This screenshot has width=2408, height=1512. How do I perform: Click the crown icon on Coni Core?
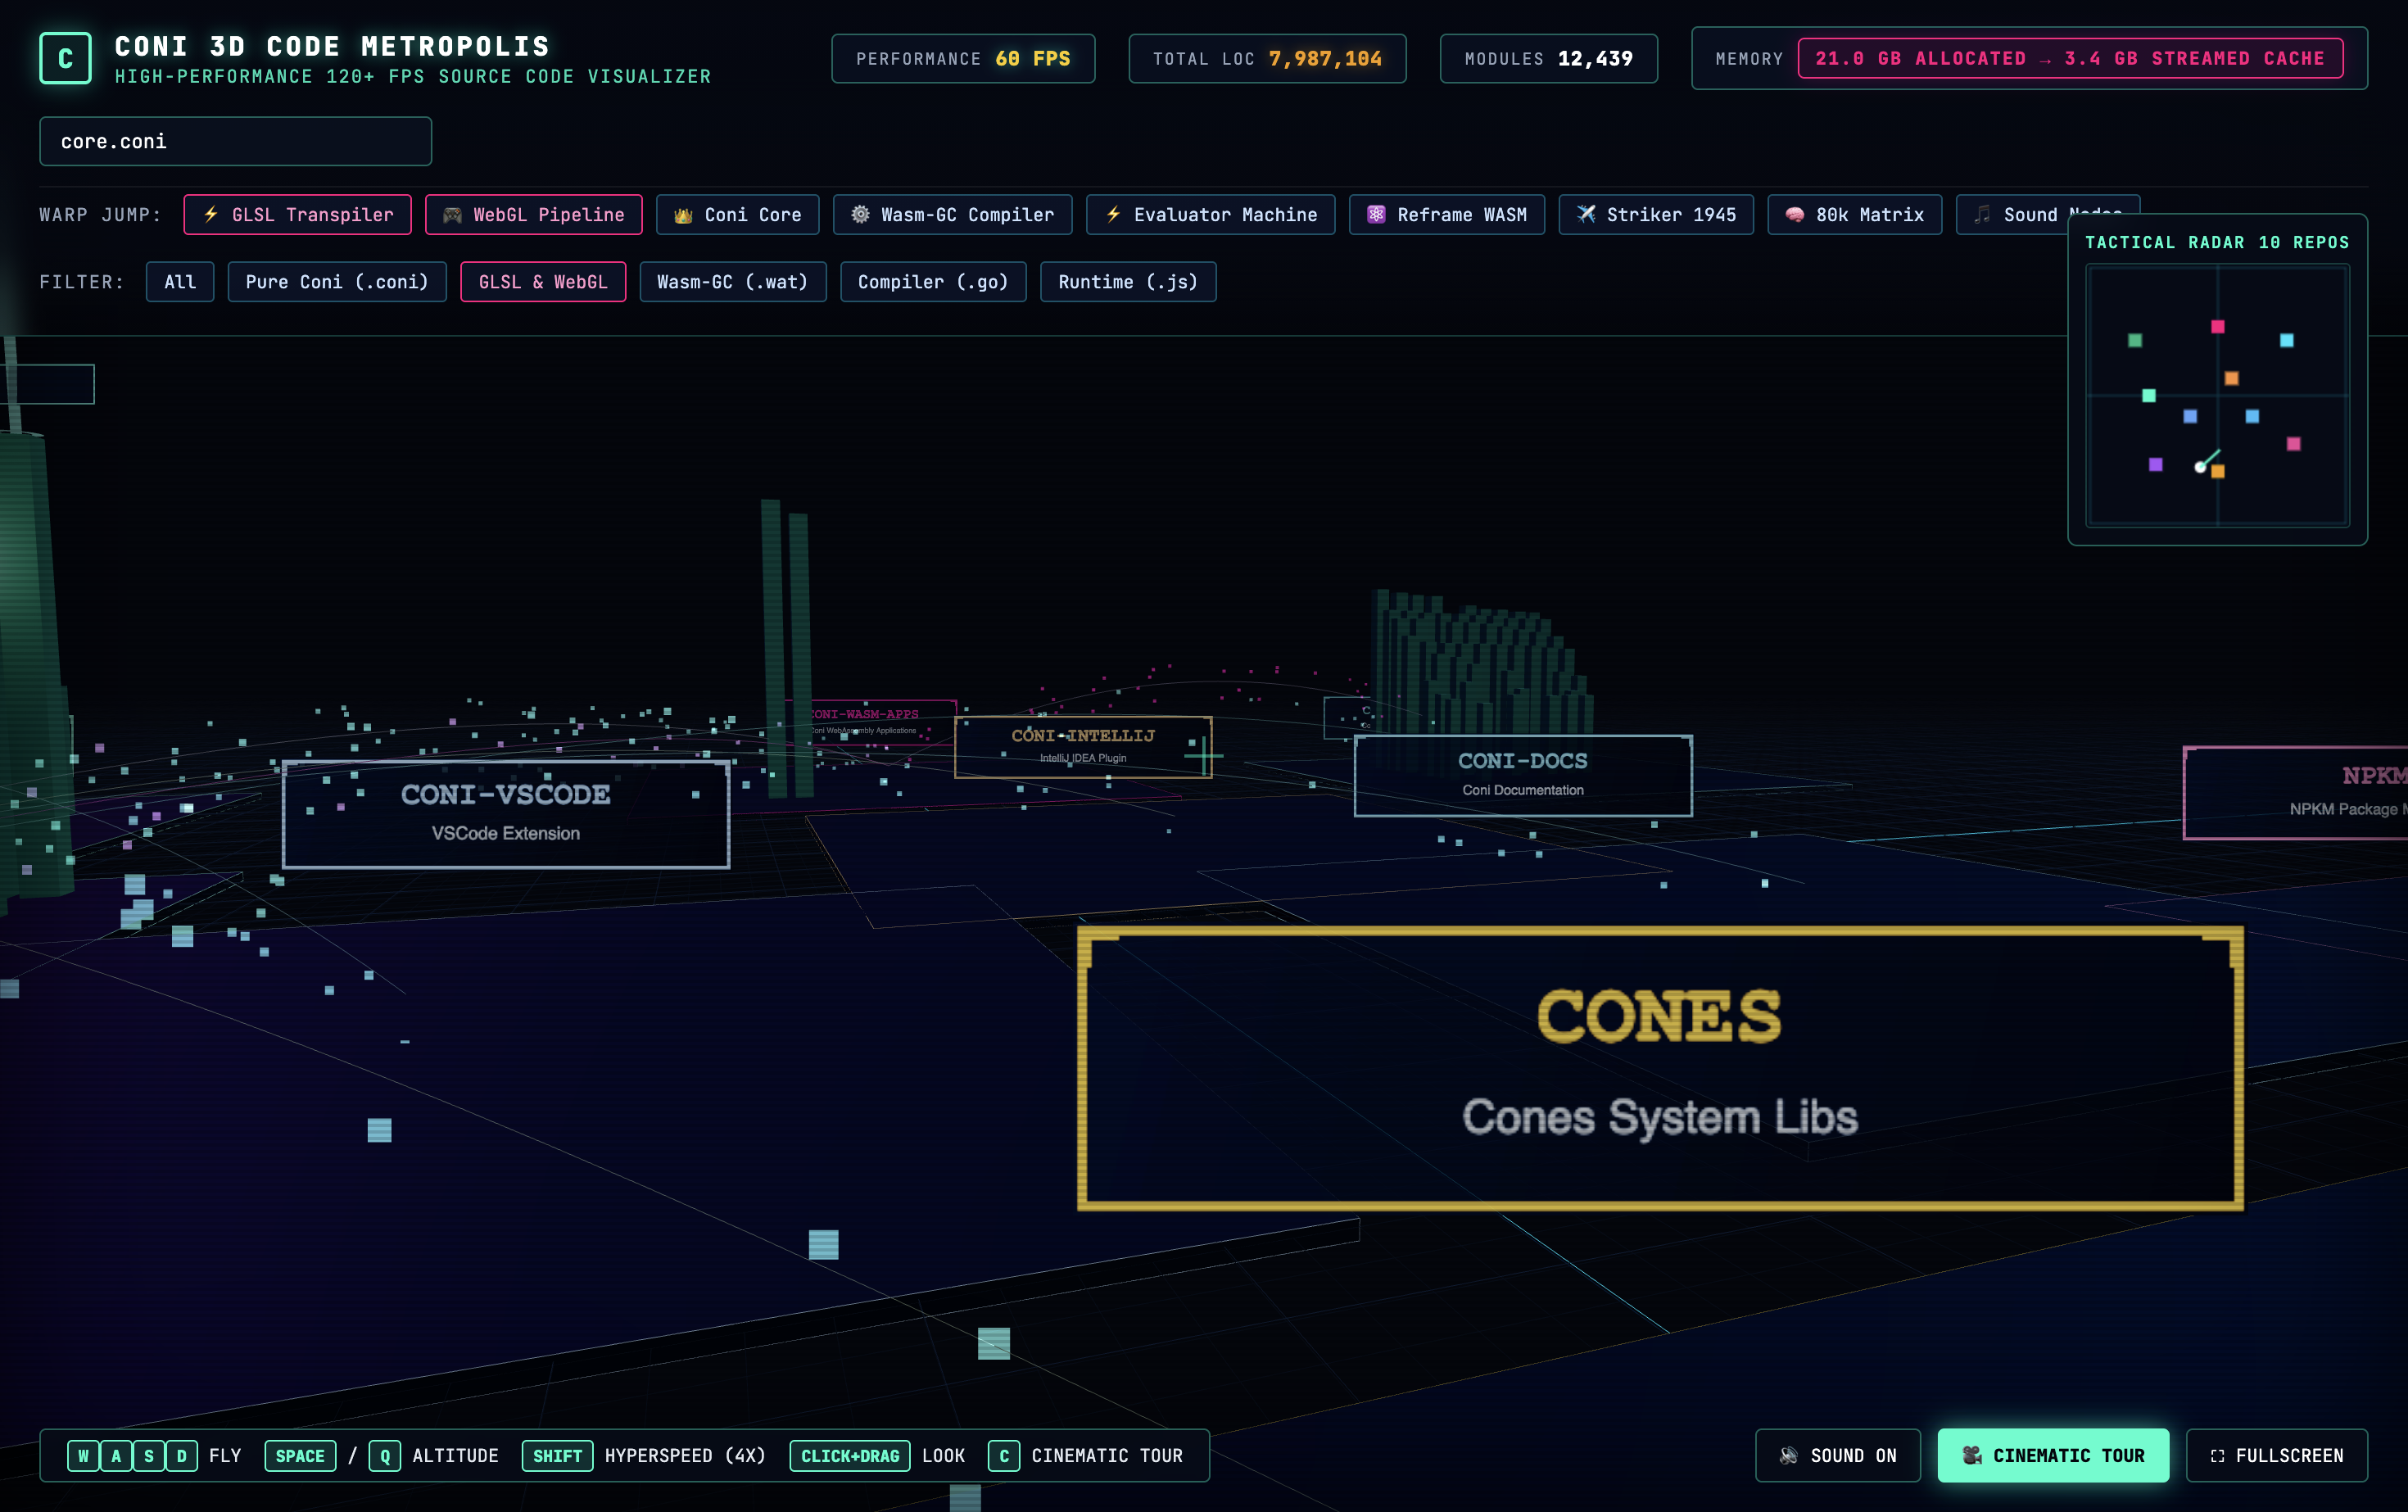point(683,215)
